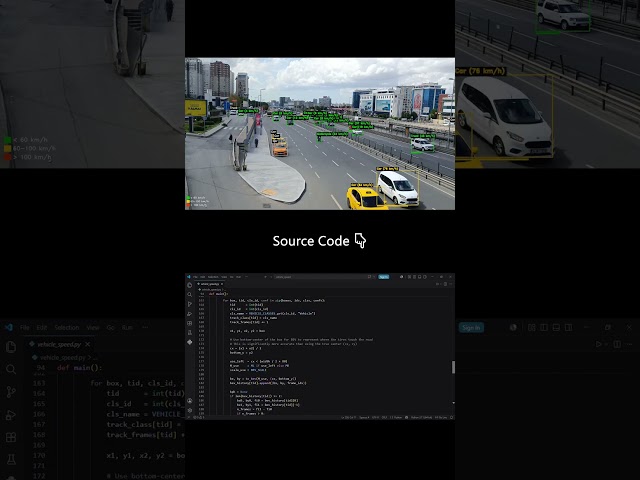Image resolution: width=640 pixels, height=480 pixels.
Task: Click the scroll down arrow in small editor
Action: click(453, 403)
